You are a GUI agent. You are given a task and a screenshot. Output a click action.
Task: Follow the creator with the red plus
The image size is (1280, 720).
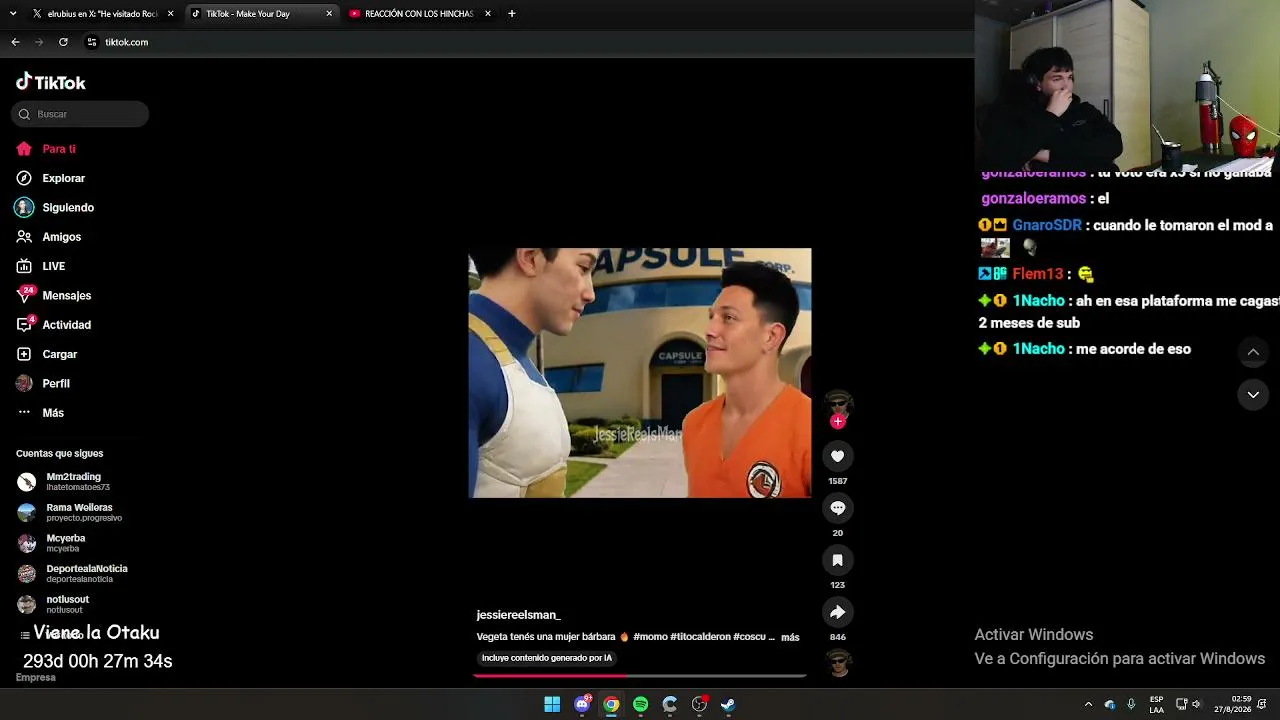(838, 421)
